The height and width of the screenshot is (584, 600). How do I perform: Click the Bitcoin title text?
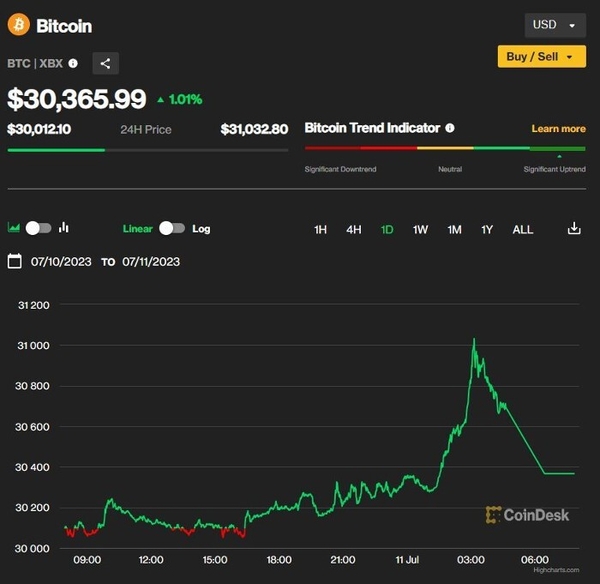(64, 26)
